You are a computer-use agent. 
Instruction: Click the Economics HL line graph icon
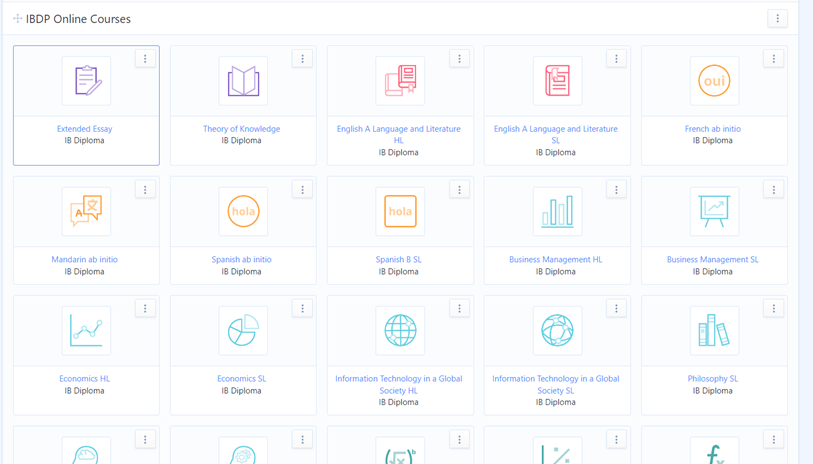tap(86, 331)
